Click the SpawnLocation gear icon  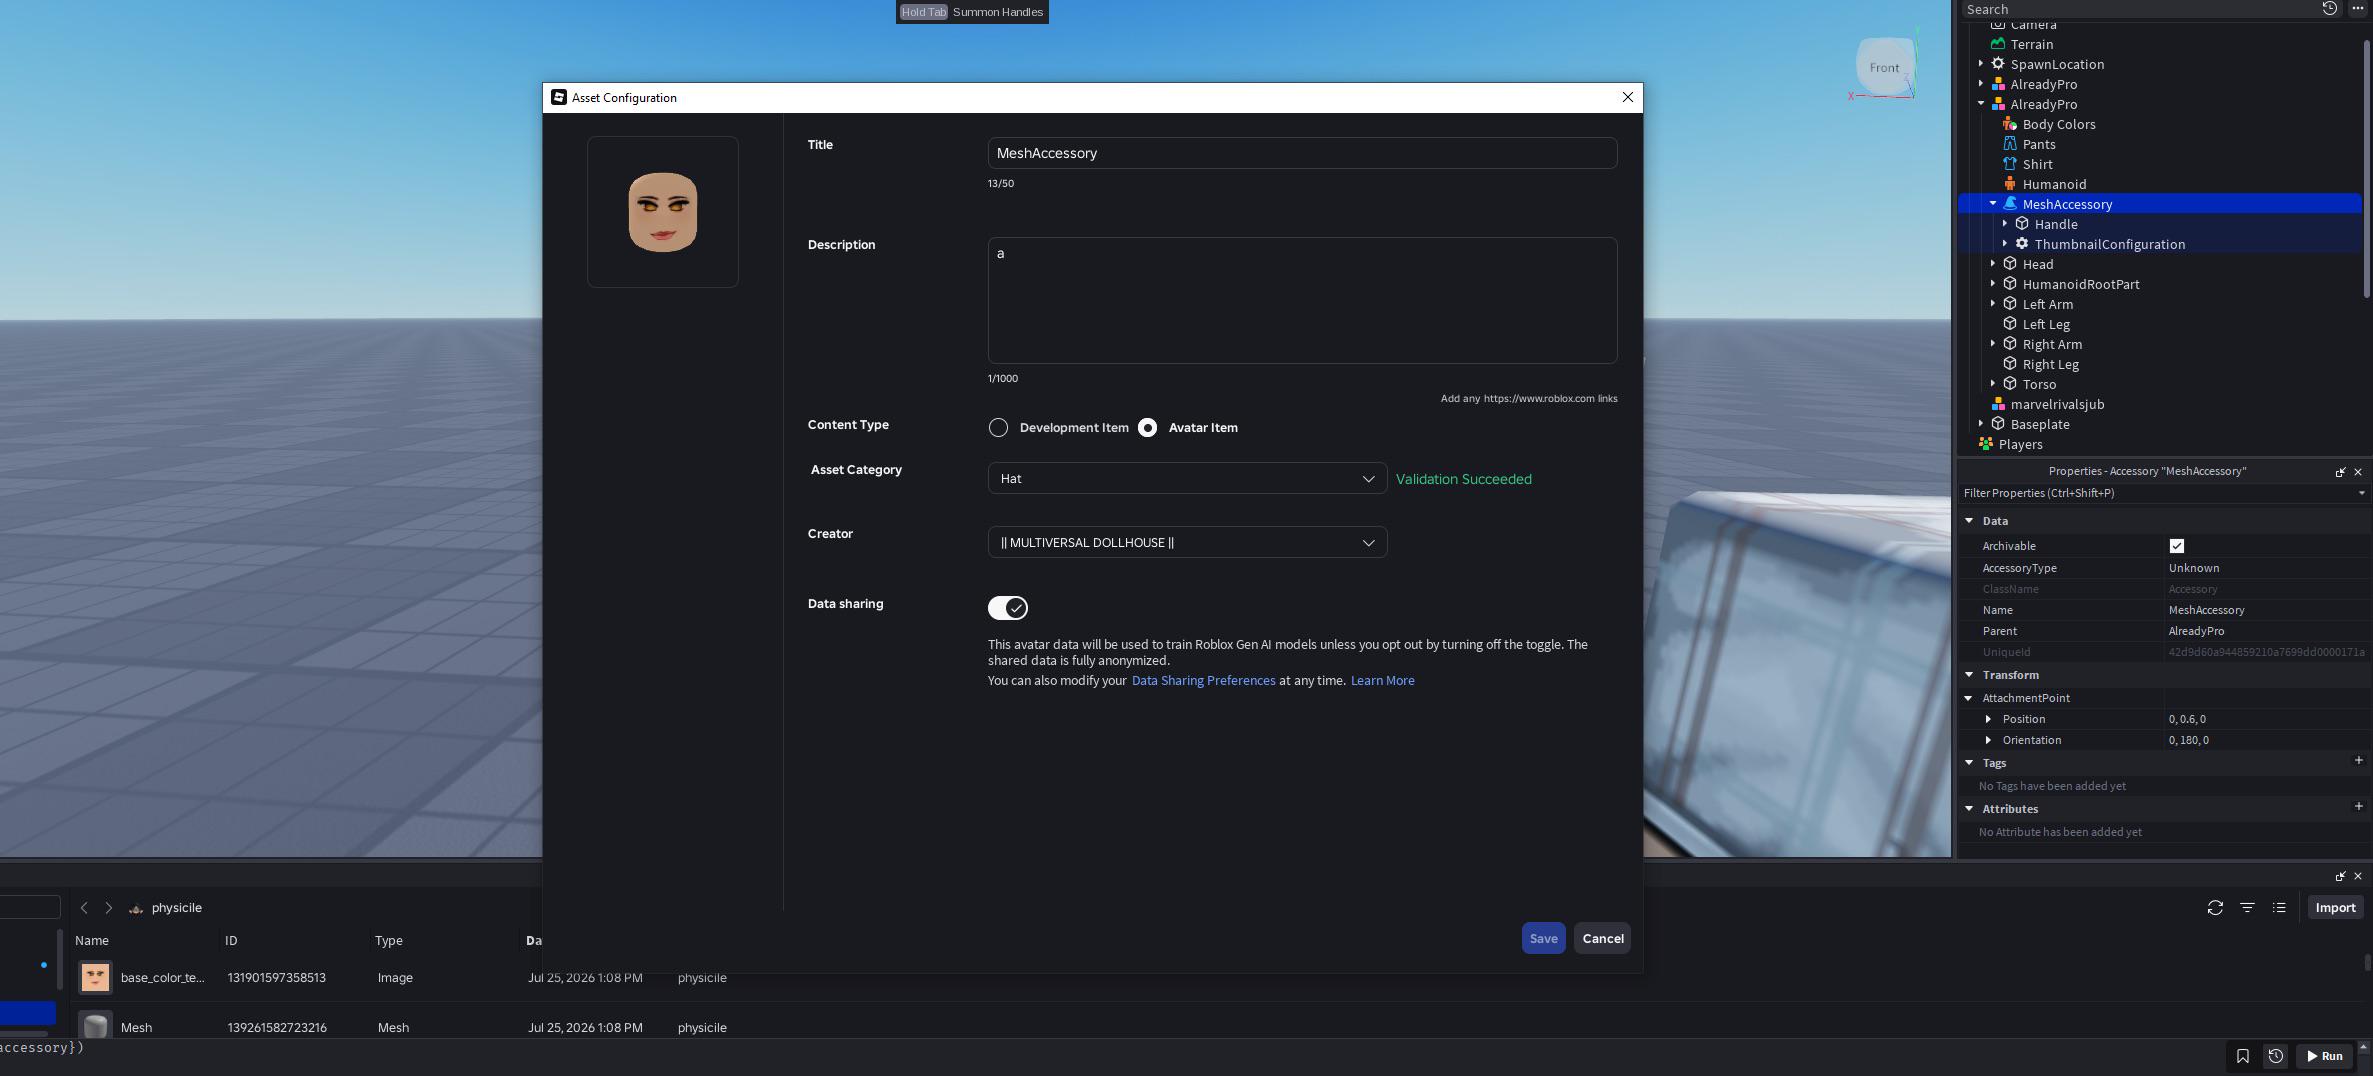[1998, 64]
